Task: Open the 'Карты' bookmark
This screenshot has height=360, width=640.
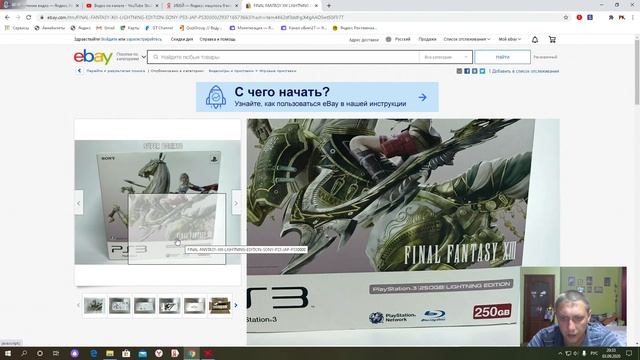Action: (x=129, y=28)
